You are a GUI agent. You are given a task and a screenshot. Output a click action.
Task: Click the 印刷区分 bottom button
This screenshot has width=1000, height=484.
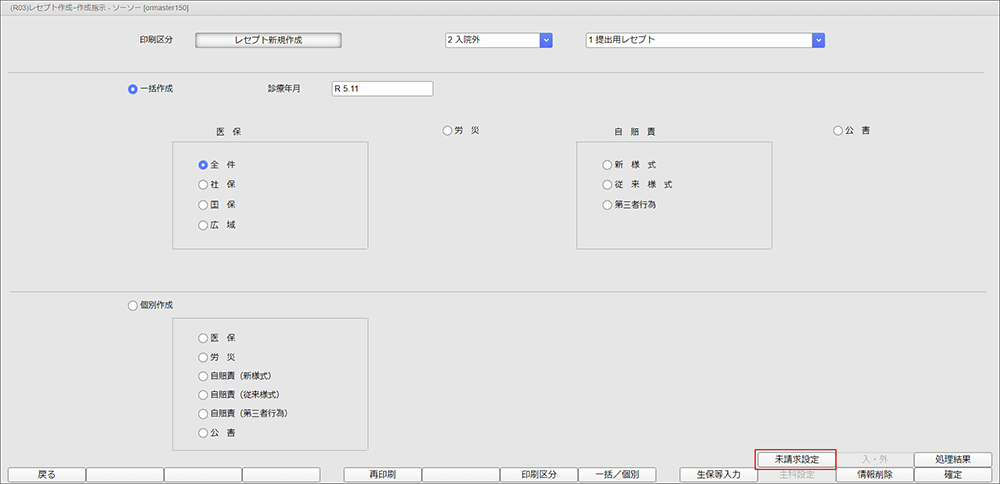(539, 475)
